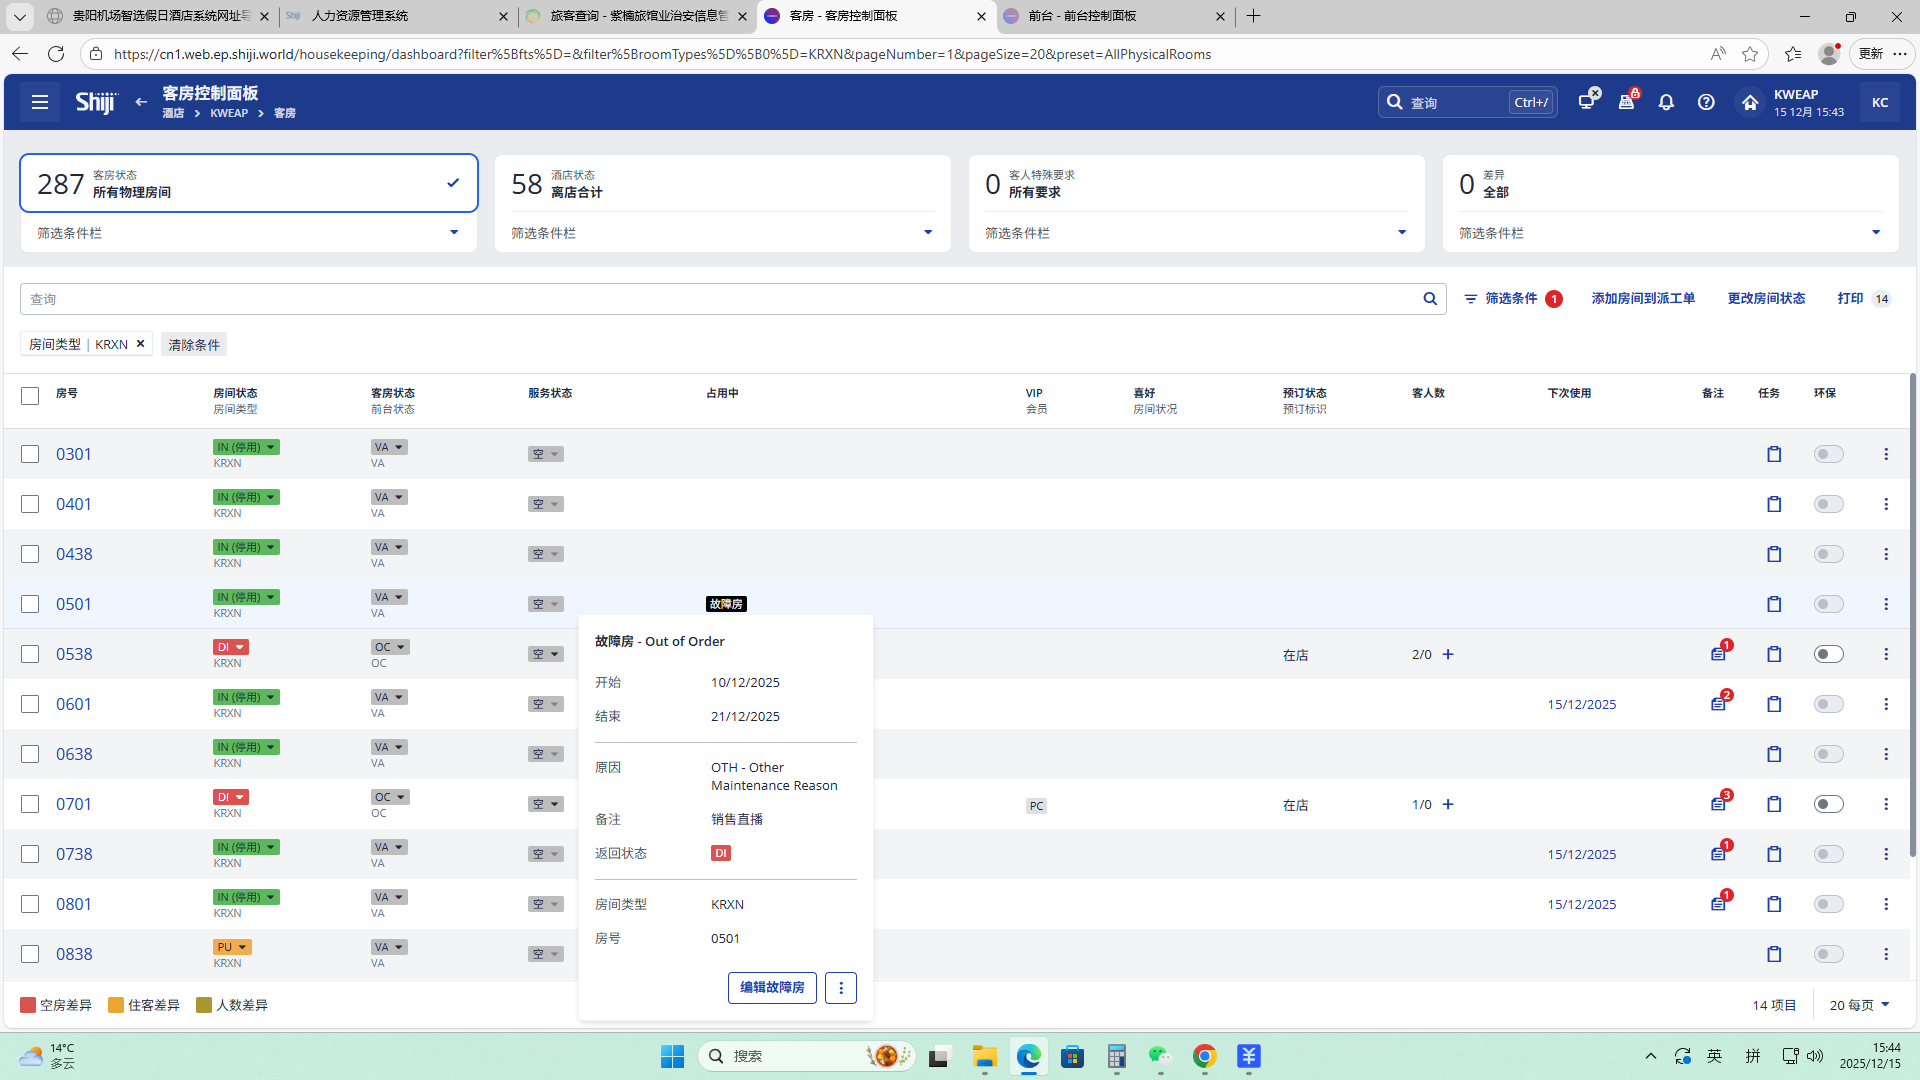Click the 编辑故障房 button
1920x1080 pixels.
772,987
